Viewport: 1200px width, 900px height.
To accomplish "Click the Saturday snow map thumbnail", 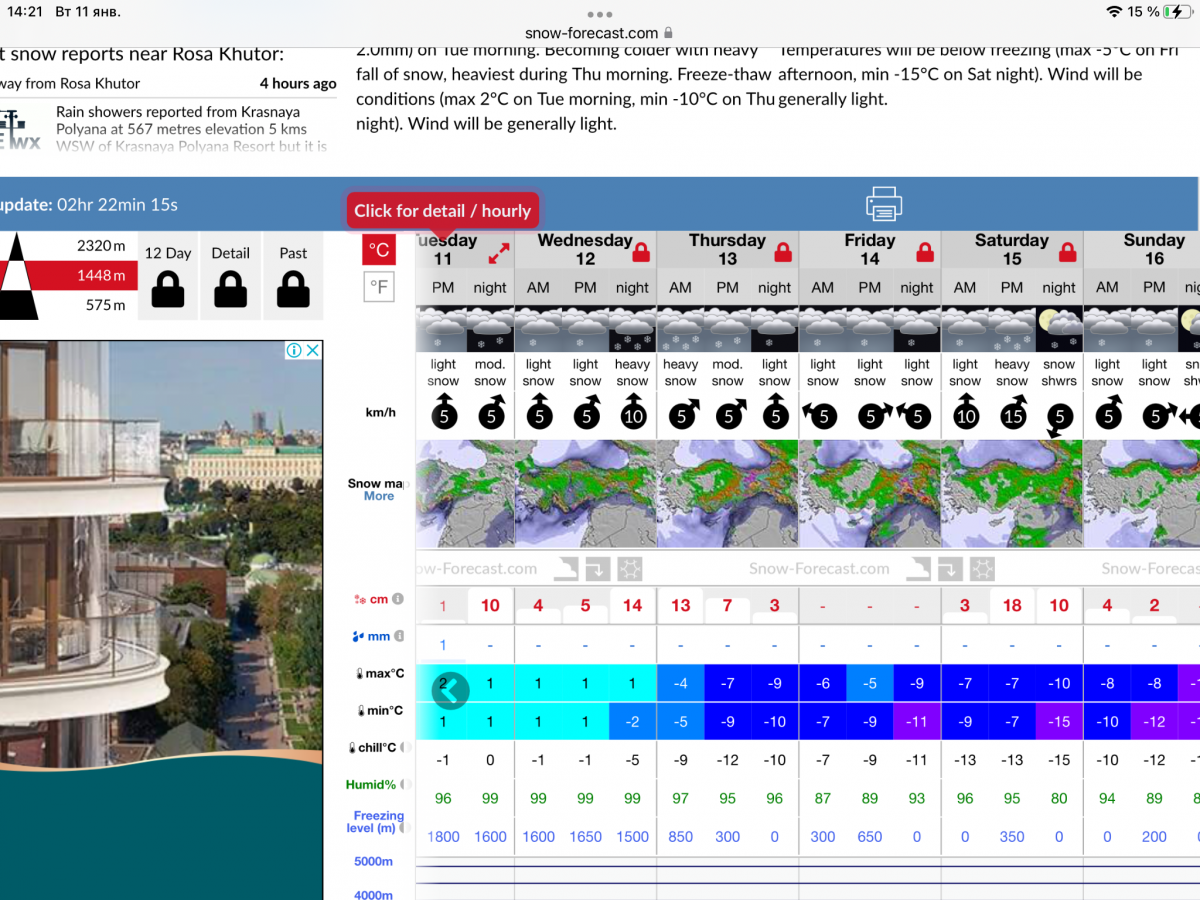I will point(1012,494).
